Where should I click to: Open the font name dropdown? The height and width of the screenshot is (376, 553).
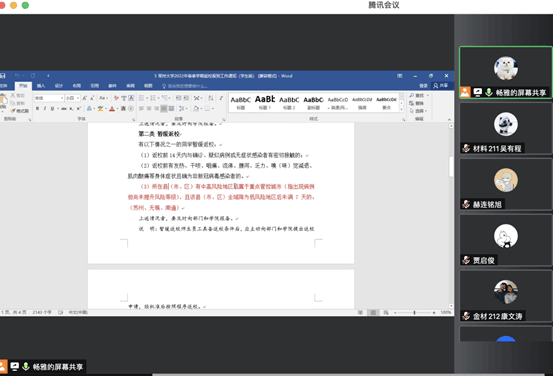[x=49, y=98]
